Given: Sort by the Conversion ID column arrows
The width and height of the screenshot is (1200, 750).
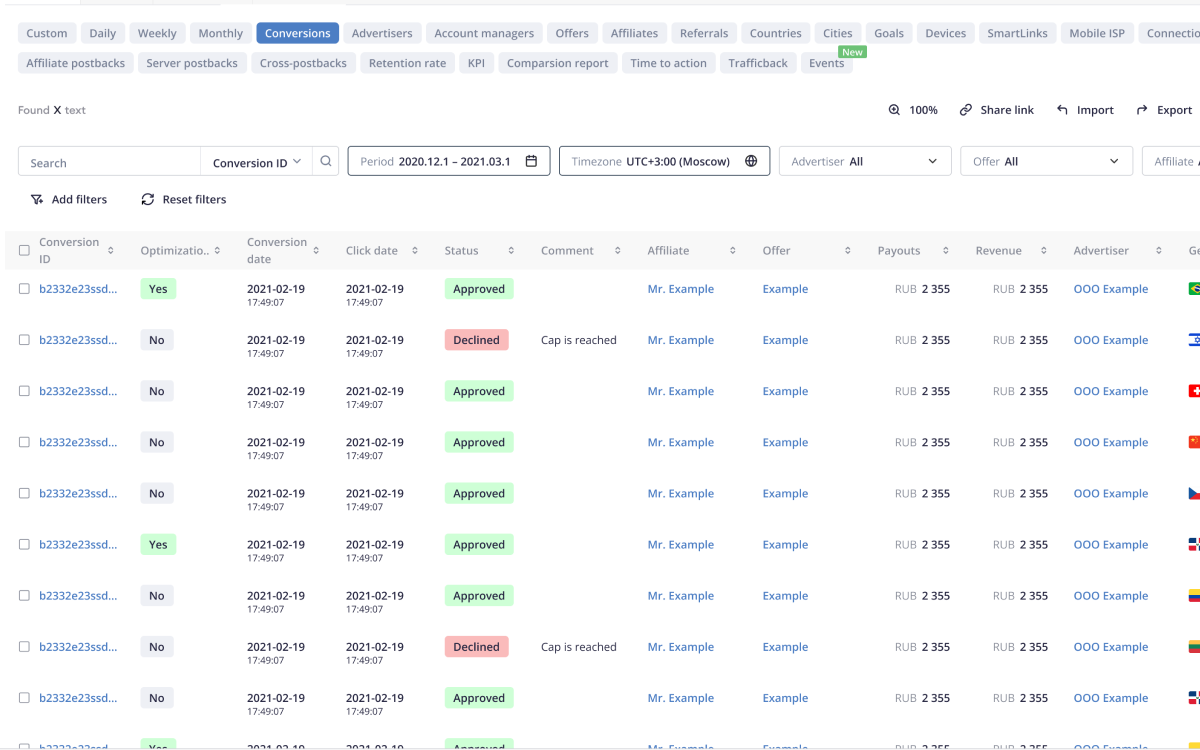Looking at the screenshot, I should (111, 251).
